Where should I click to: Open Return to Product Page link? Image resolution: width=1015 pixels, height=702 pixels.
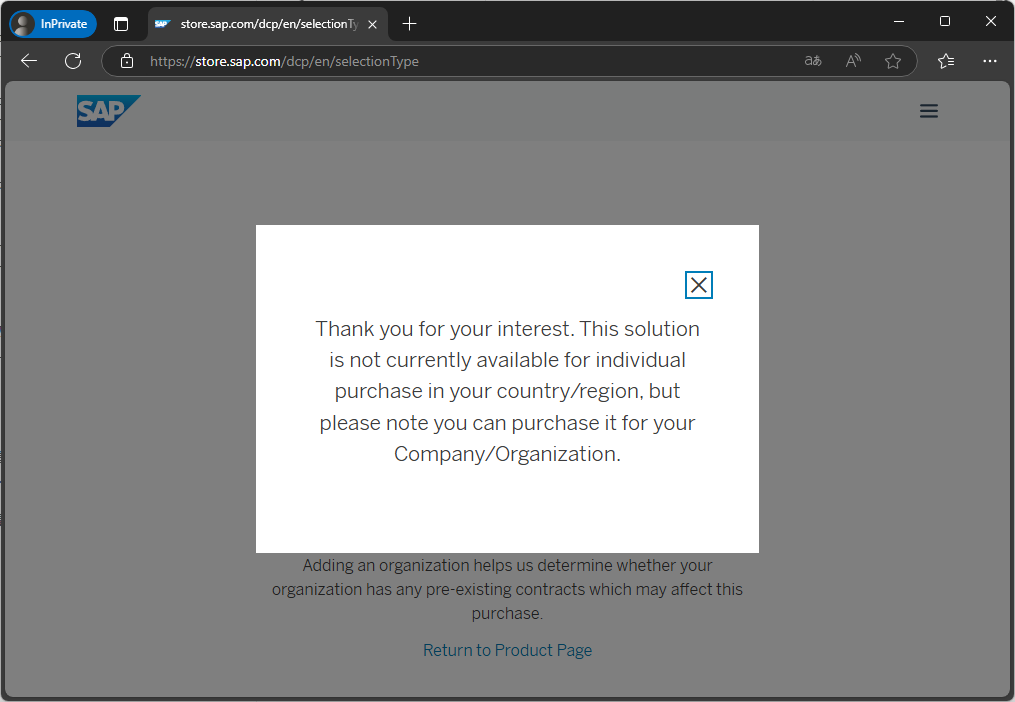508,650
